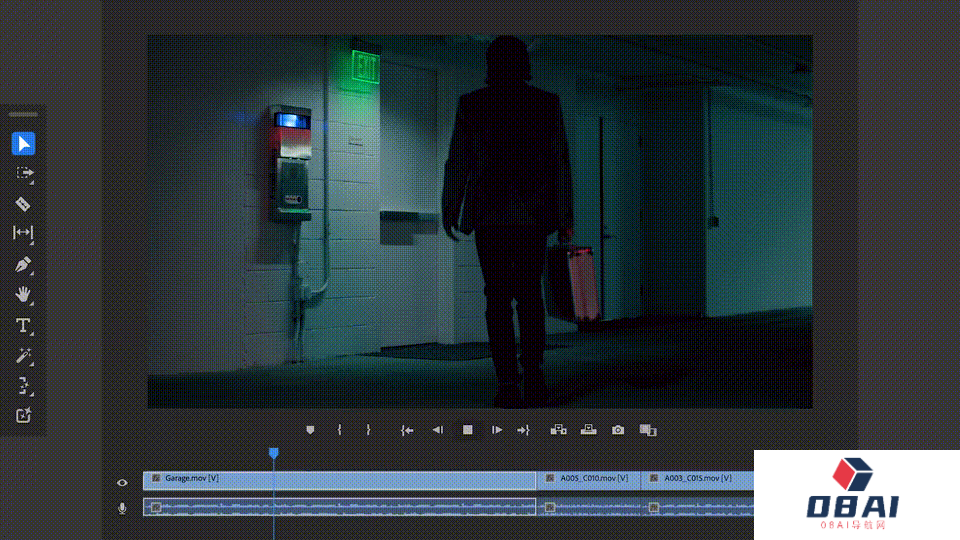Click the fx badge on Garage.mov audio clip
This screenshot has width=960, height=540.
pos(156,507)
